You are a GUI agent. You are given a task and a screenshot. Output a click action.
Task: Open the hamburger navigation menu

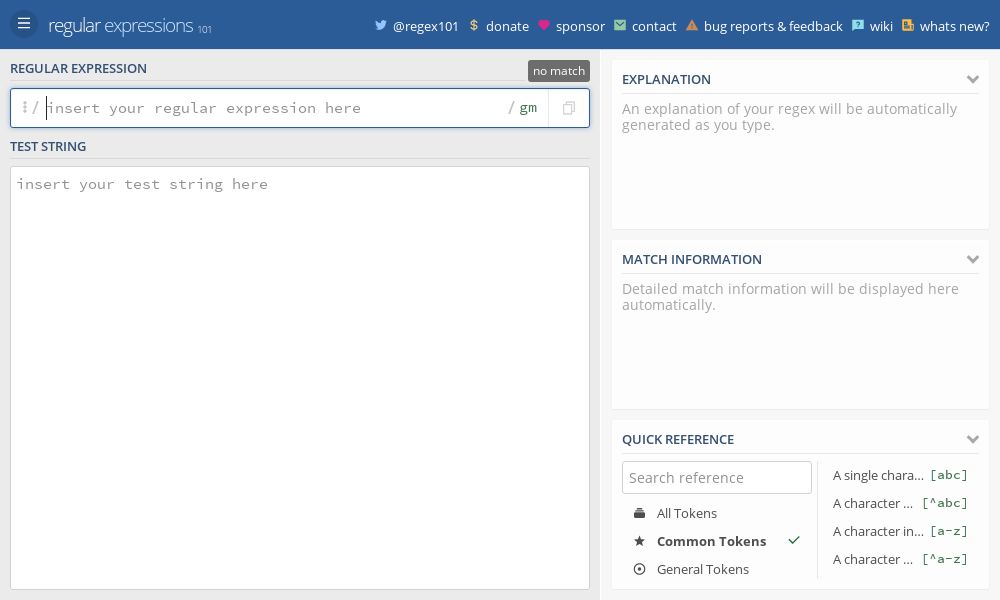pyautogui.click(x=24, y=23)
